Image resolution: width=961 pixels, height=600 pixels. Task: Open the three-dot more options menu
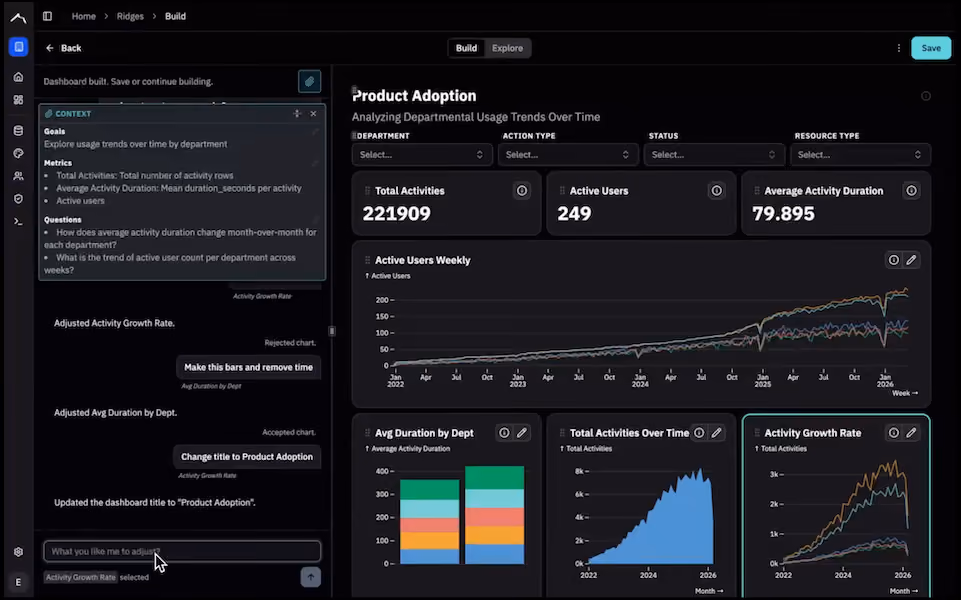(898, 48)
